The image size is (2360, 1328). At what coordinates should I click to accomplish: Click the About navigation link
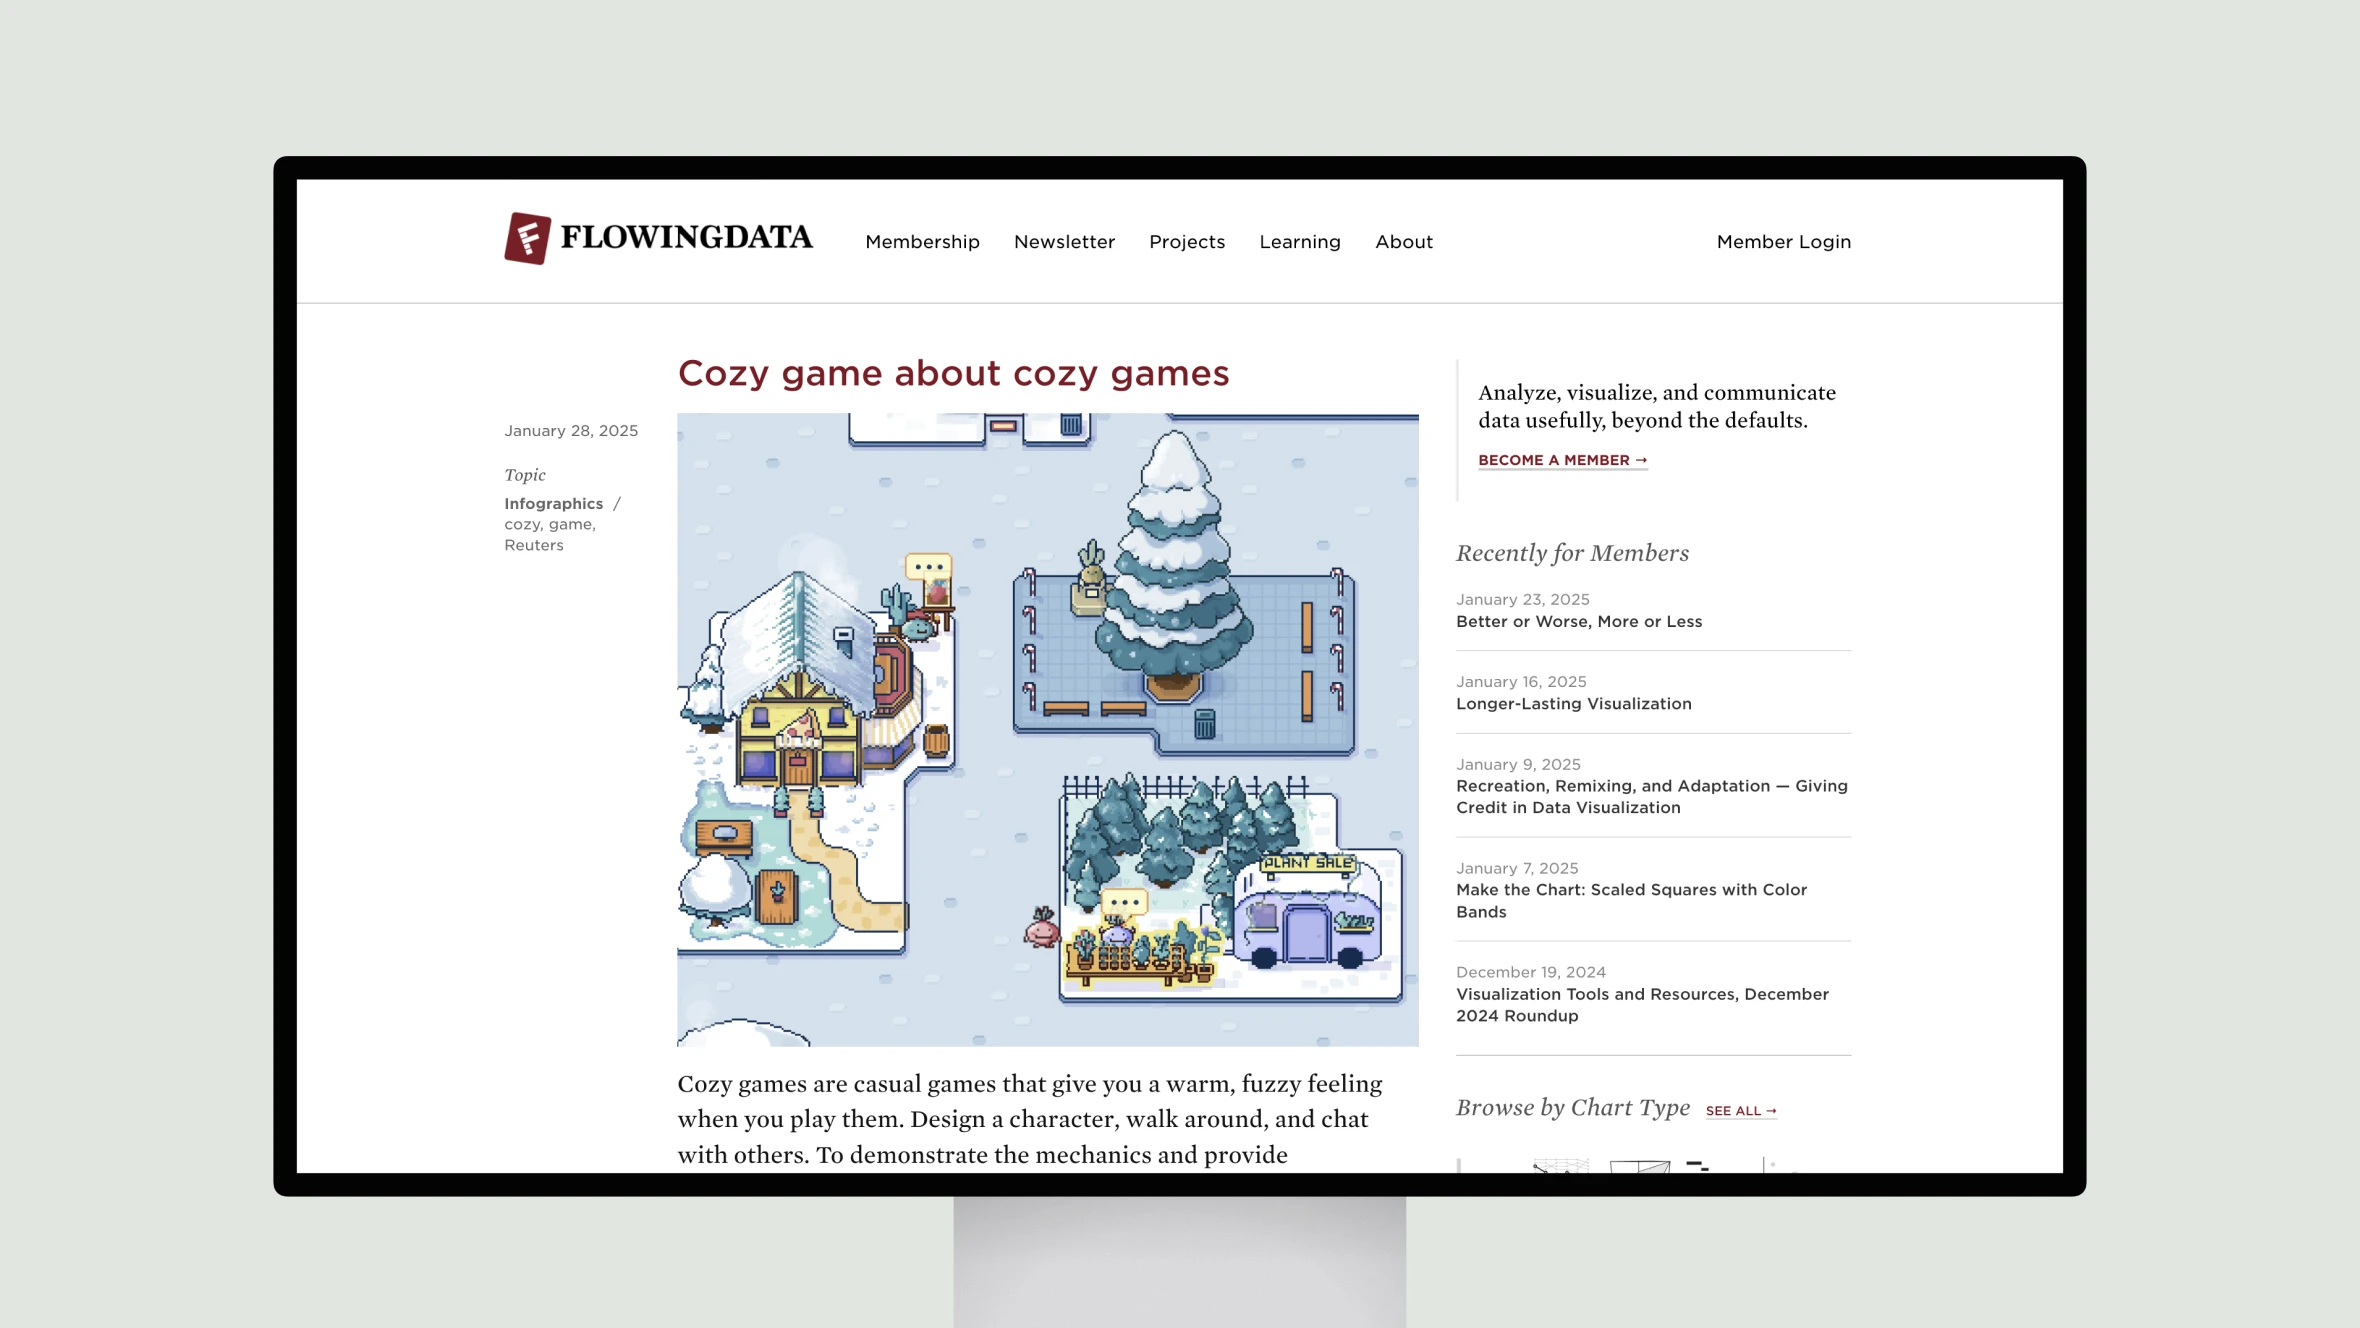pos(1404,242)
